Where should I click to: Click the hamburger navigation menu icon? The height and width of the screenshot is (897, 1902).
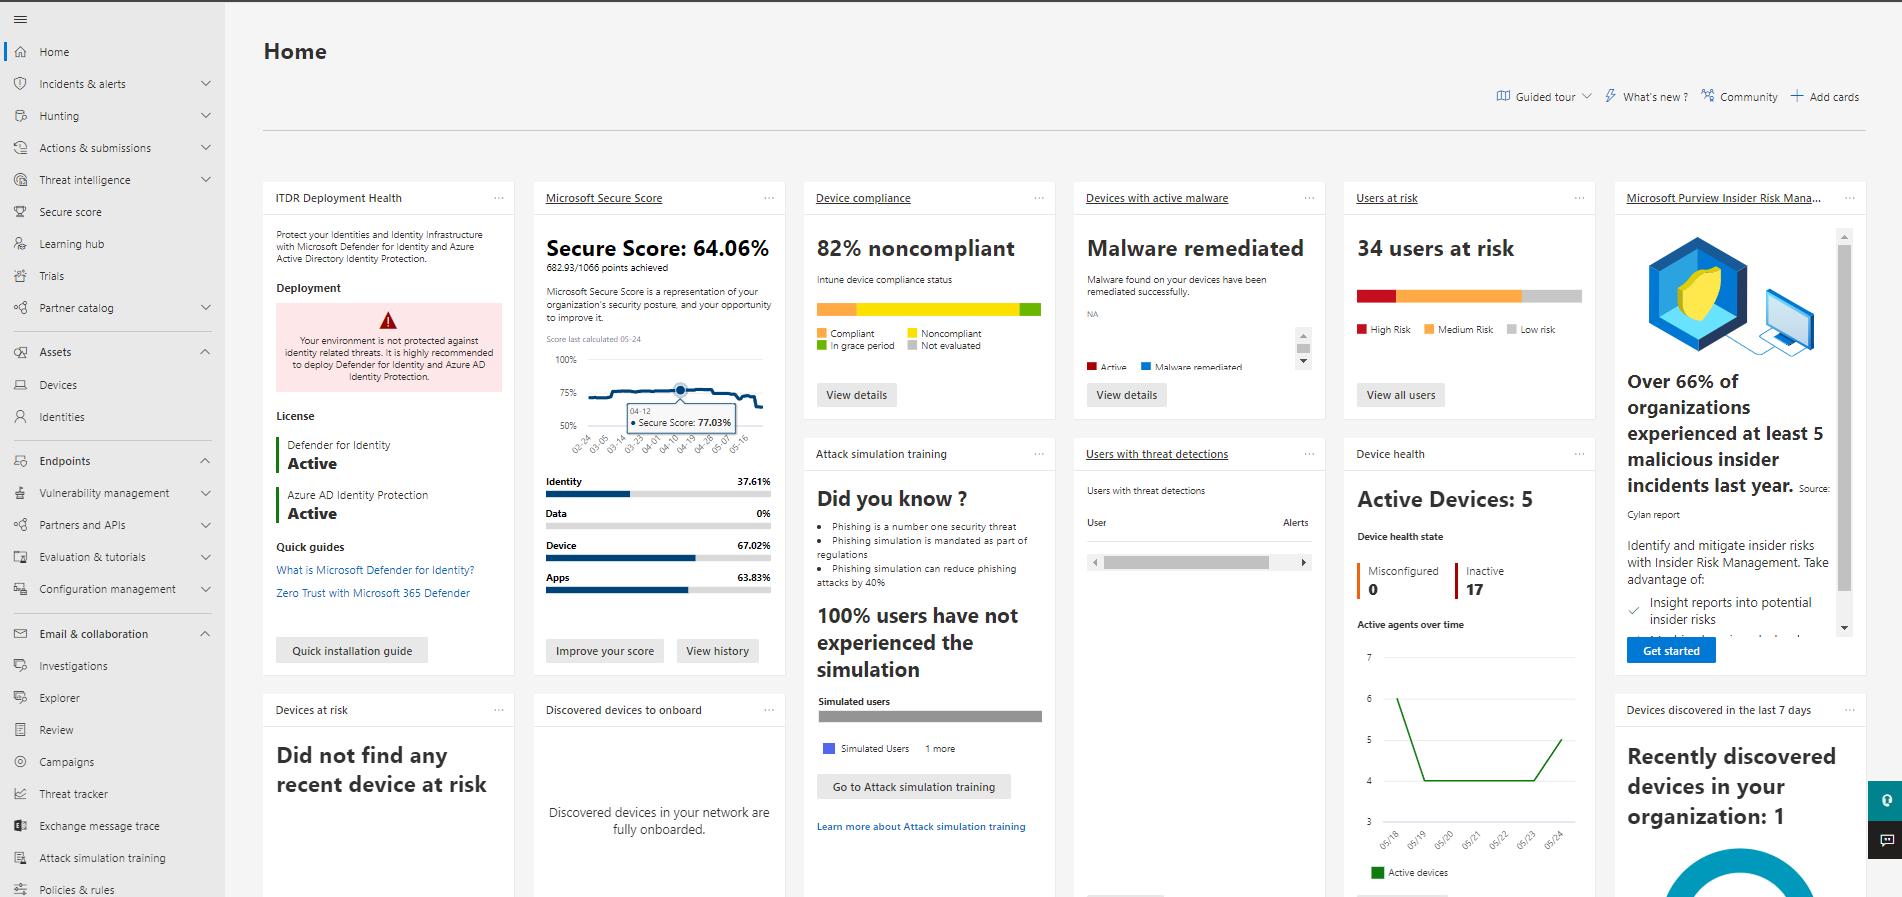(20, 19)
